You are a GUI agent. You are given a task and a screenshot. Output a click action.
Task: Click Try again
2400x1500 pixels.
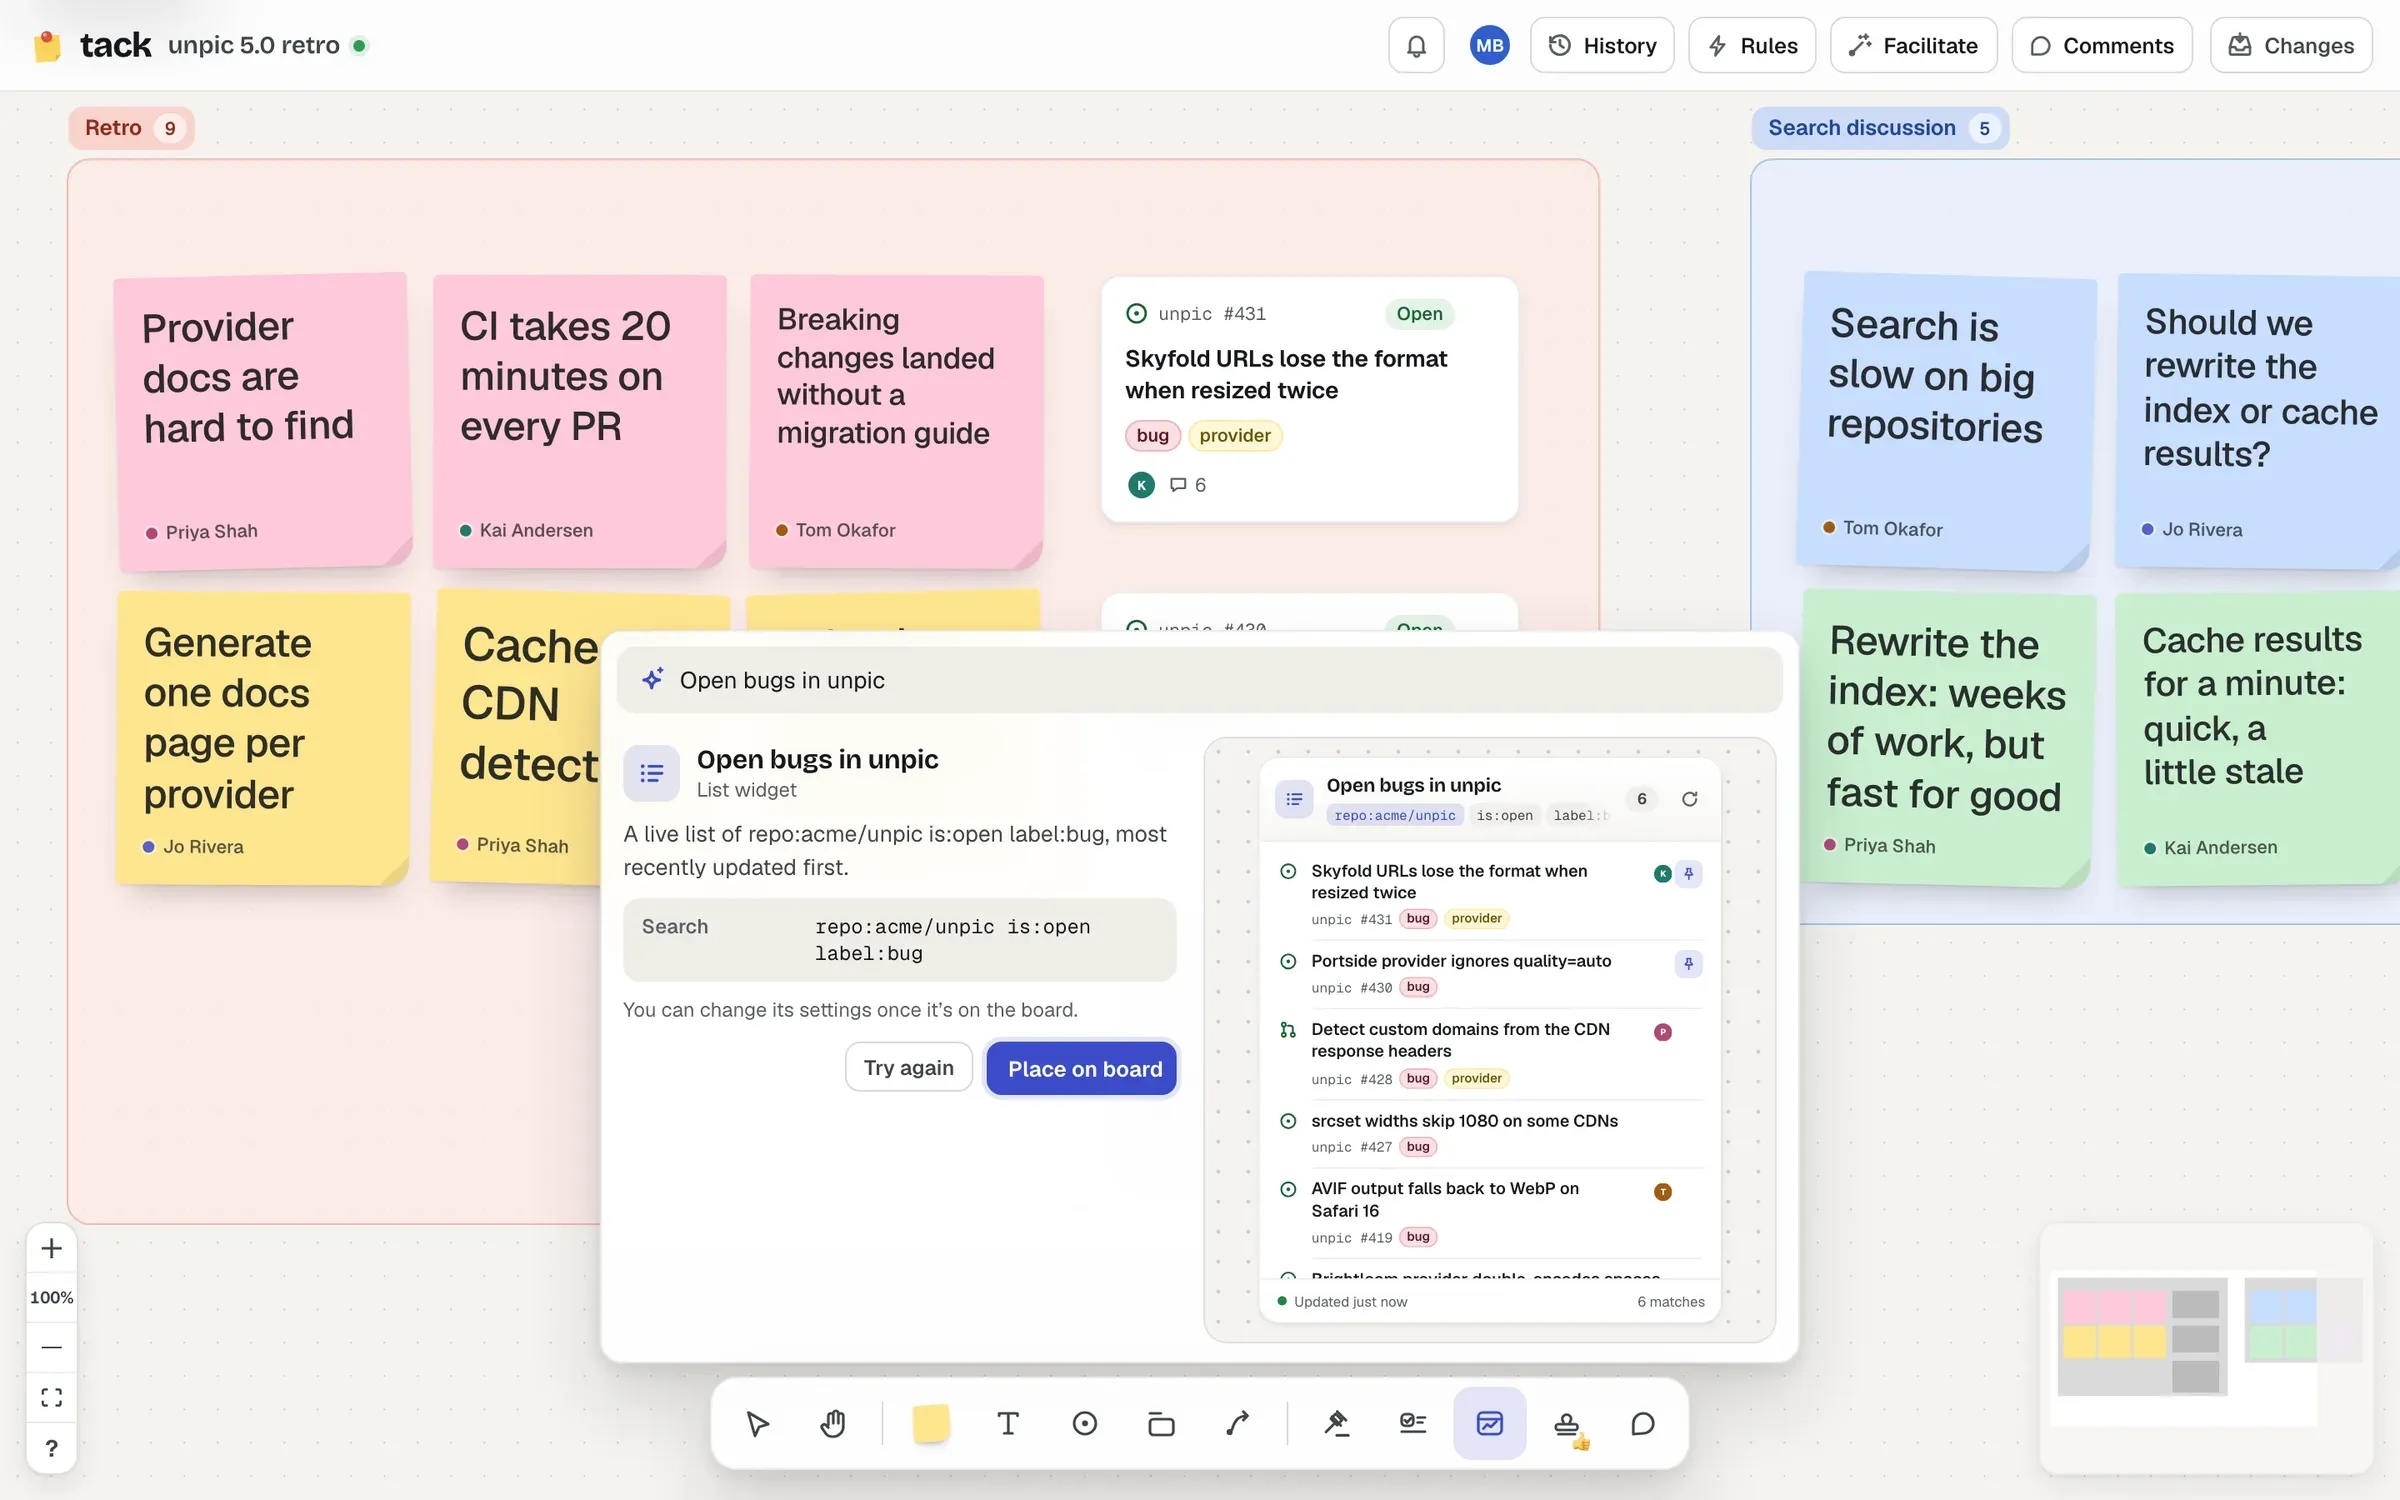tap(908, 1068)
